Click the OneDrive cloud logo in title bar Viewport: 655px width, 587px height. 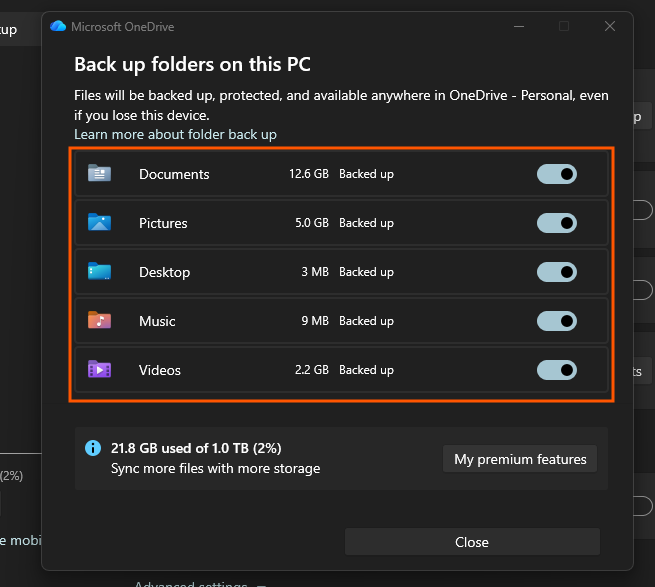[x=58, y=26]
